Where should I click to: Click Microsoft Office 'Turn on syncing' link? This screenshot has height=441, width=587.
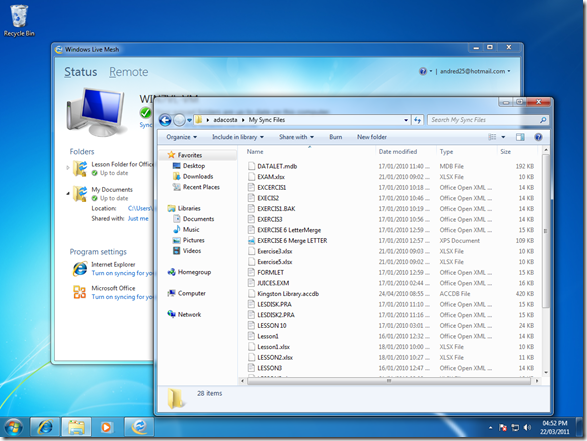tap(122, 297)
